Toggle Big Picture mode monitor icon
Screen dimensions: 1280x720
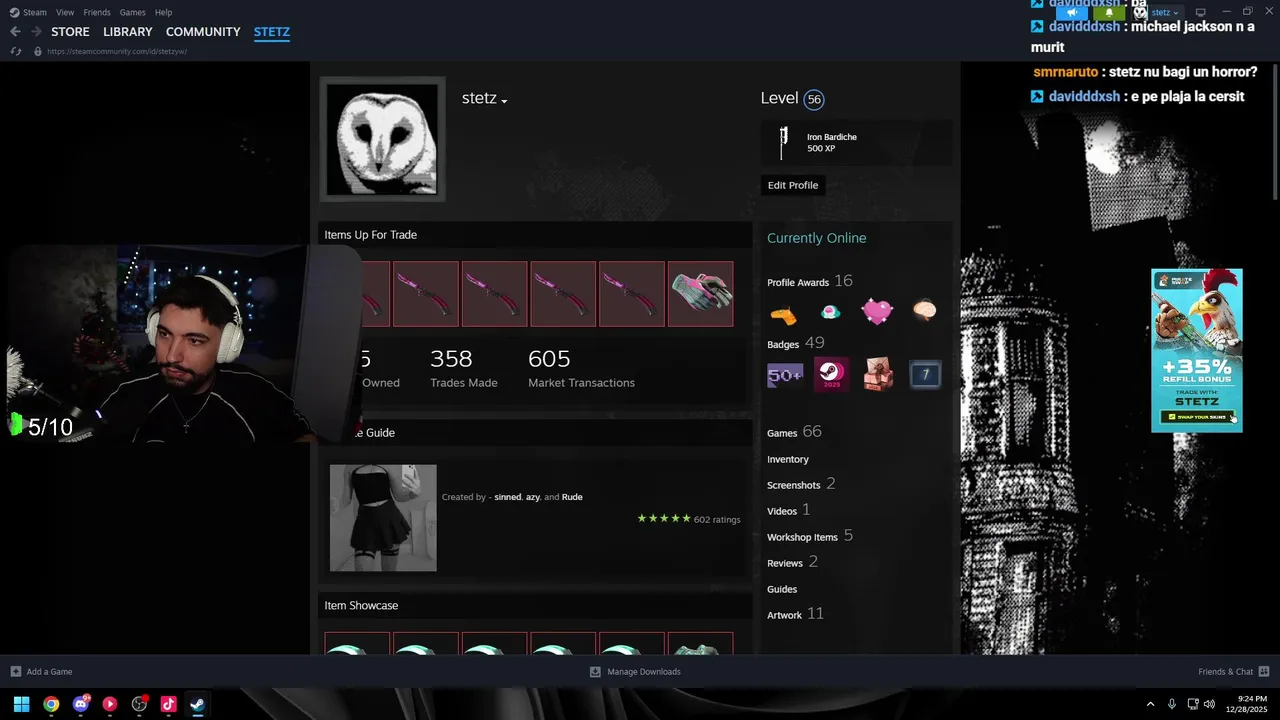click(x=1201, y=13)
